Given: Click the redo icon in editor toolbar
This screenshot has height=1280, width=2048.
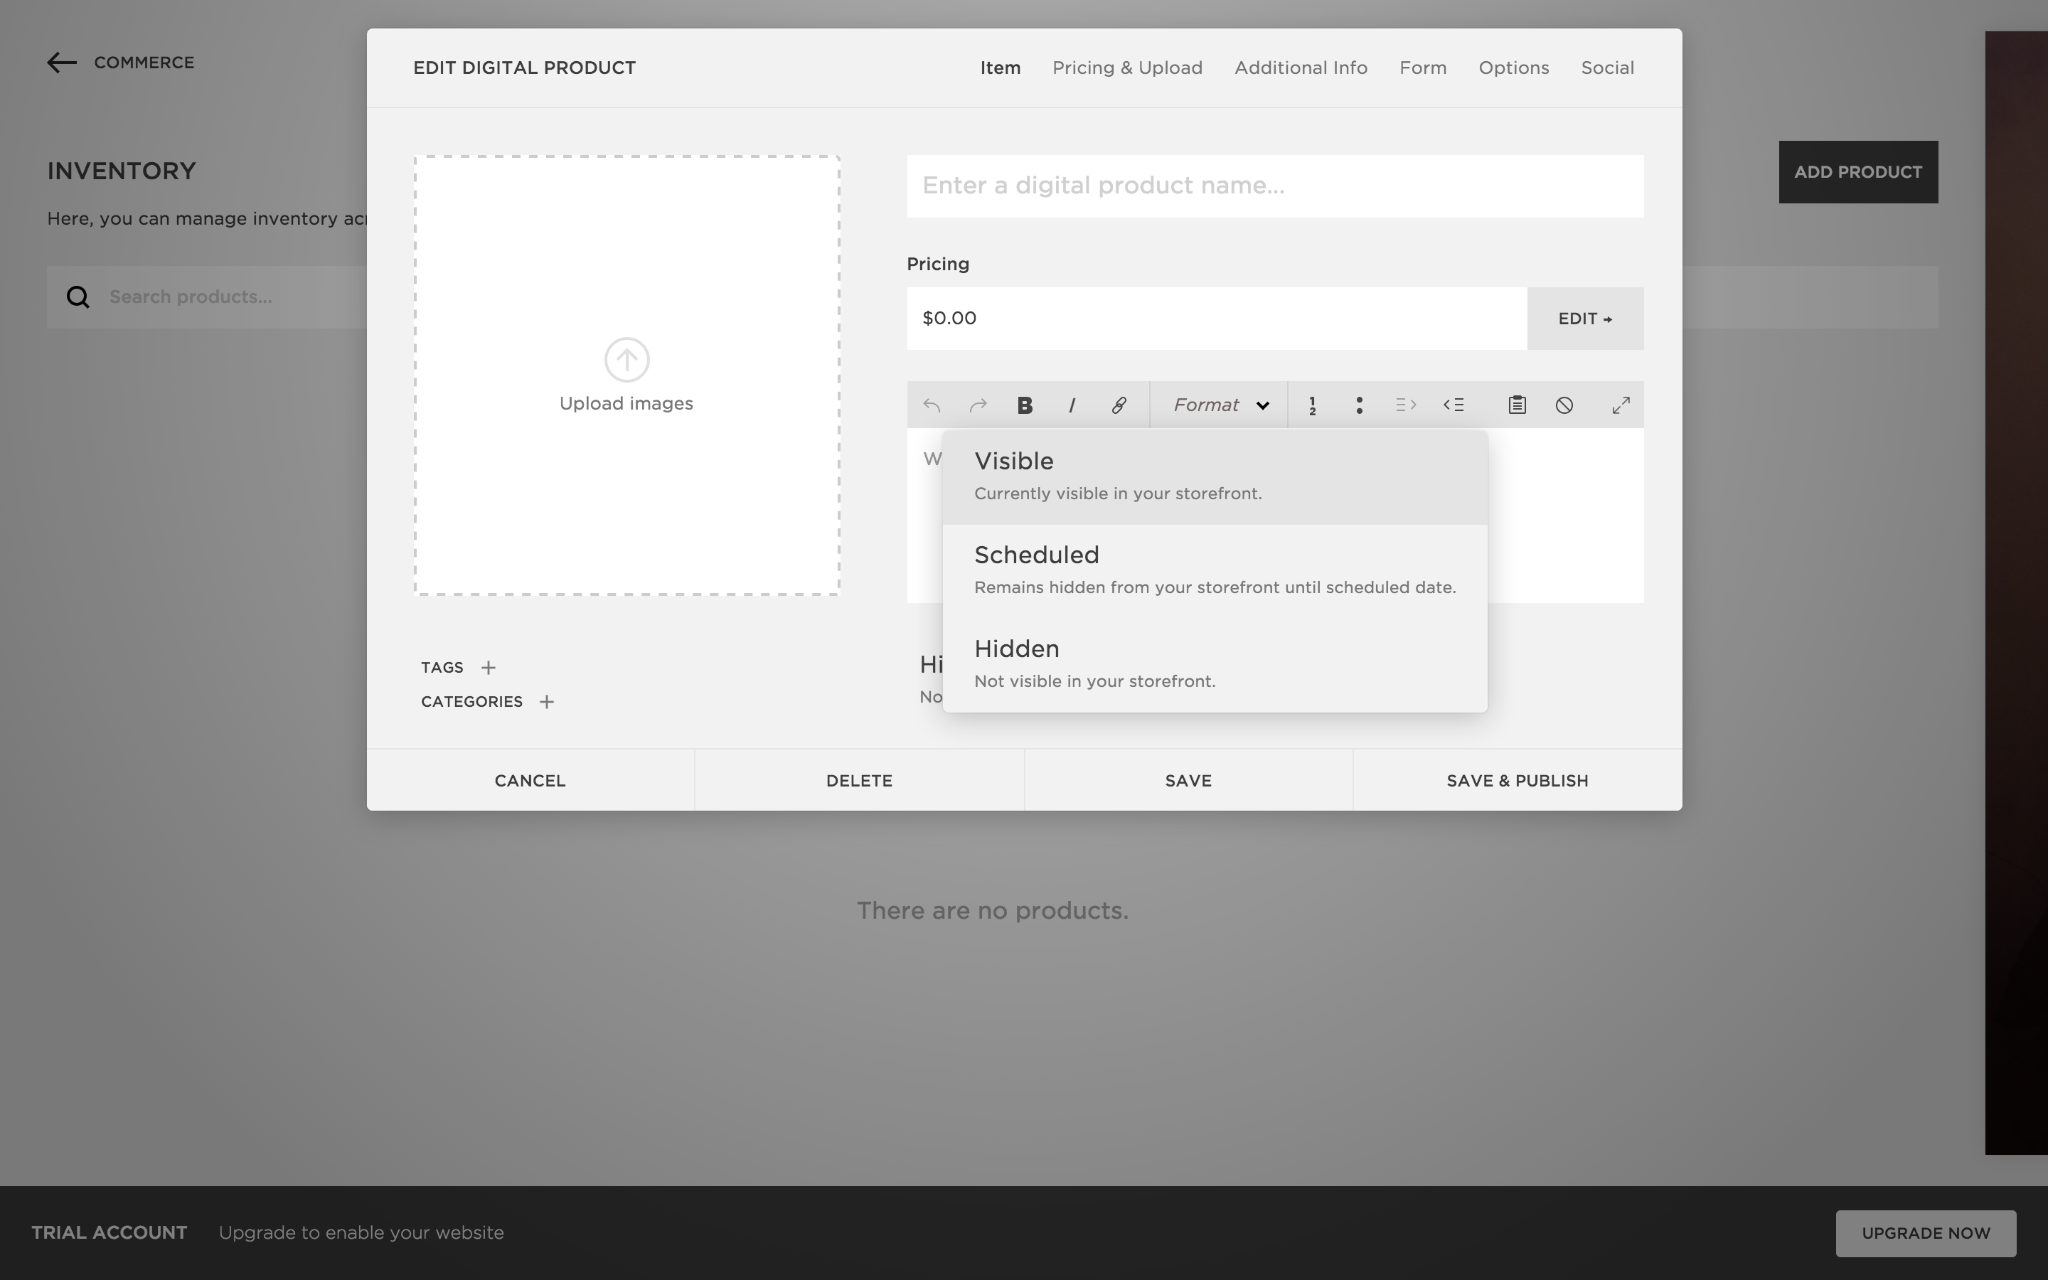Looking at the screenshot, I should pyautogui.click(x=978, y=405).
